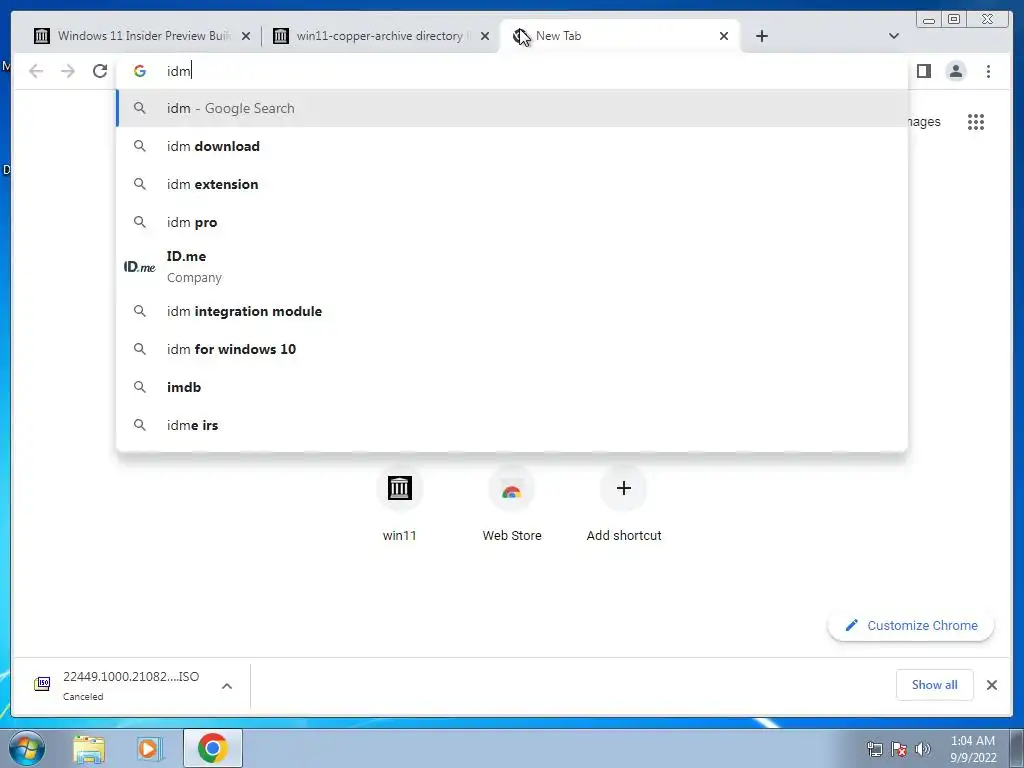Pick the 'idm pro' suggestion
This screenshot has height=768, width=1024.
coord(512,222)
